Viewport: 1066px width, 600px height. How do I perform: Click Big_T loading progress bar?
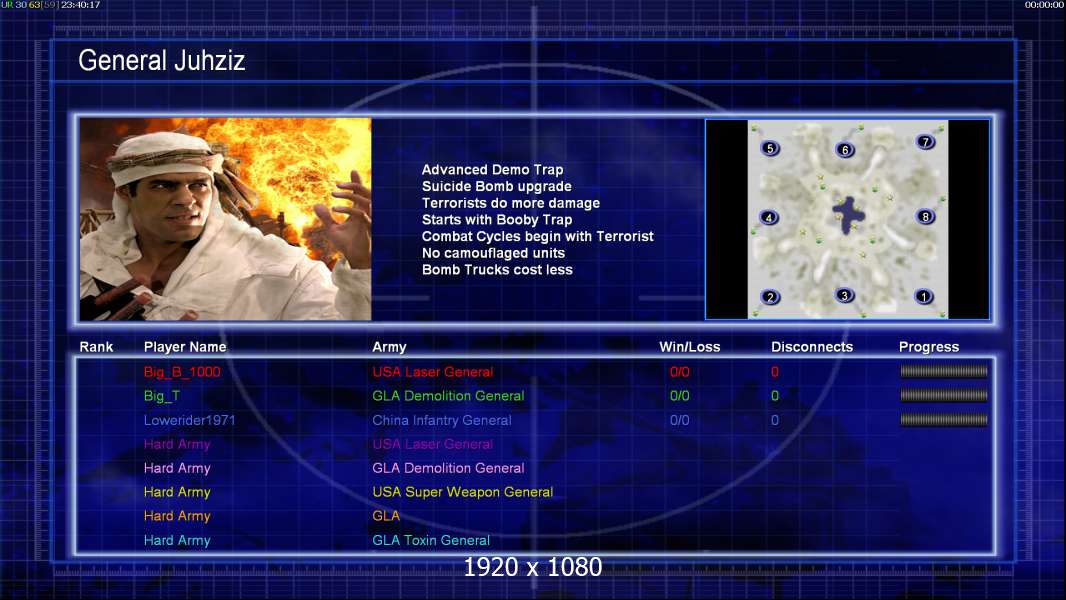(944, 395)
